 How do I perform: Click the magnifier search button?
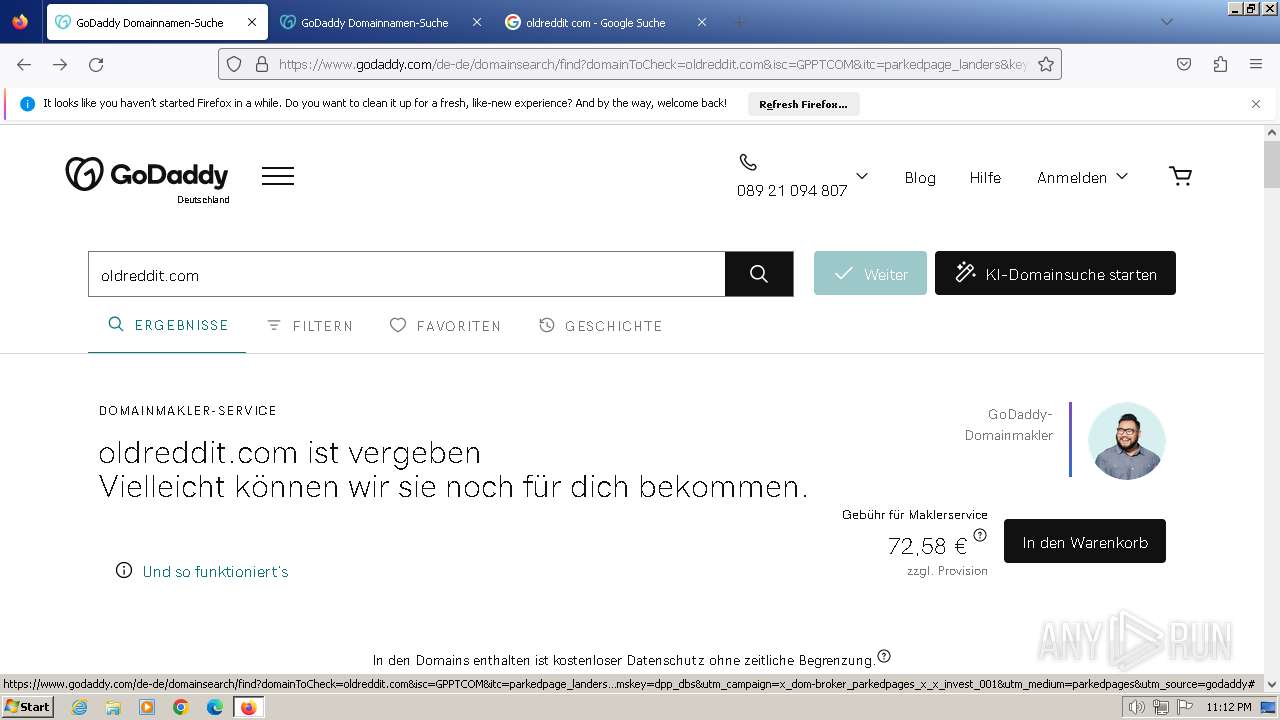(x=759, y=274)
